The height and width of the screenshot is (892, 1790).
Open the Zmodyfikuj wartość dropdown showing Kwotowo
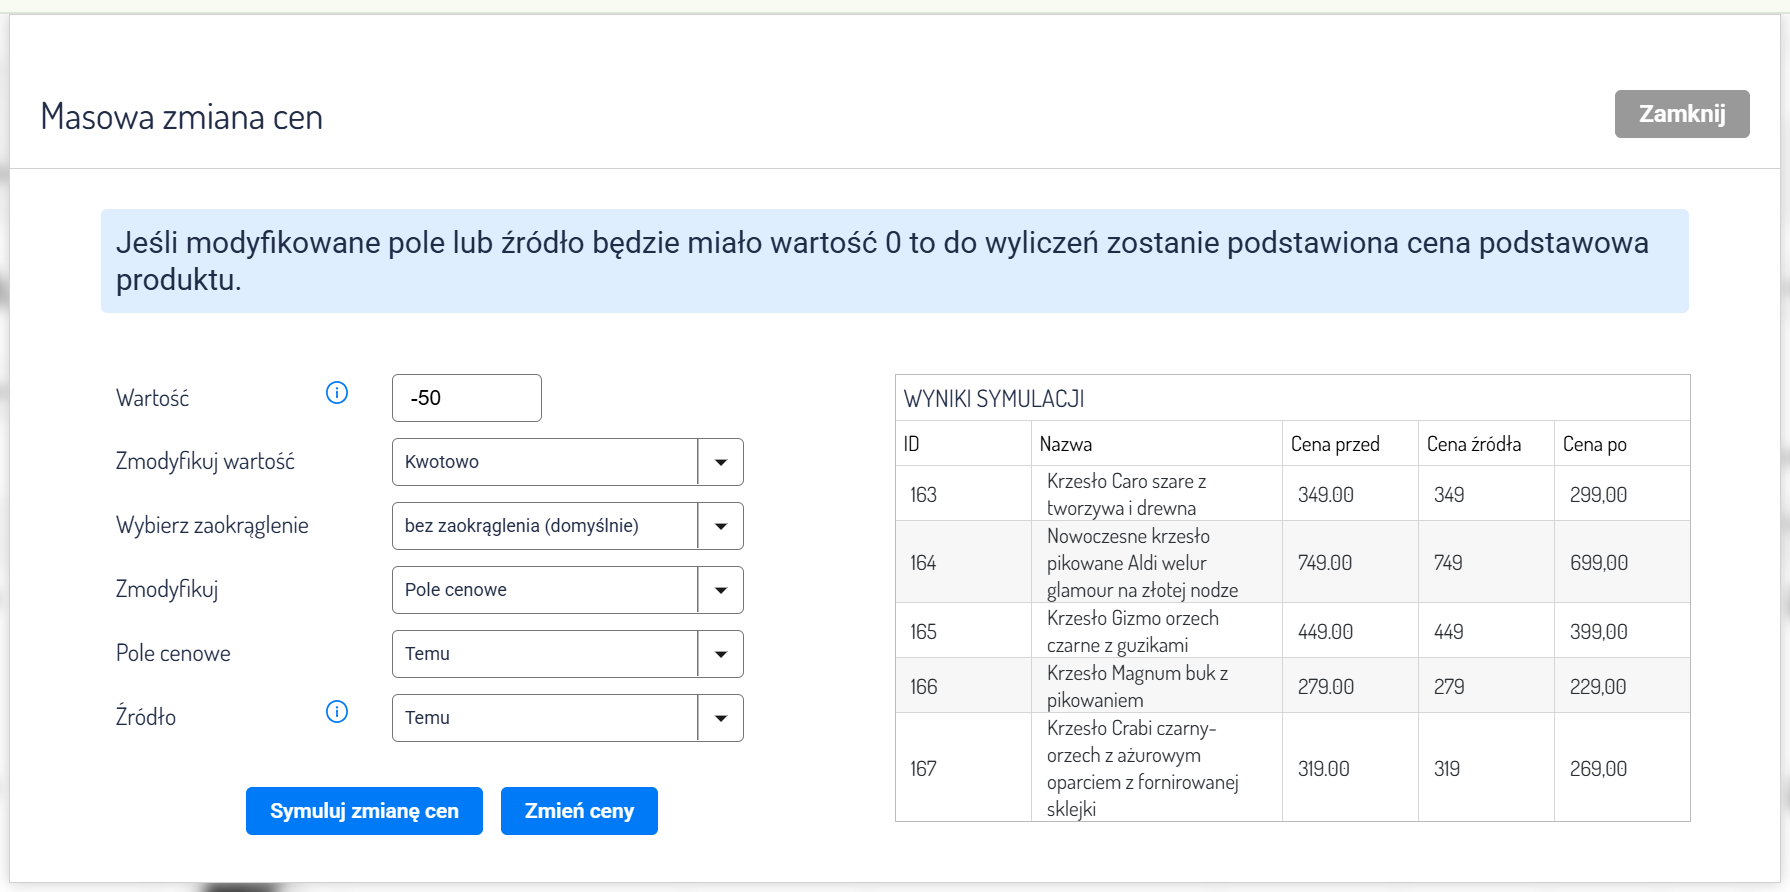point(567,462)
